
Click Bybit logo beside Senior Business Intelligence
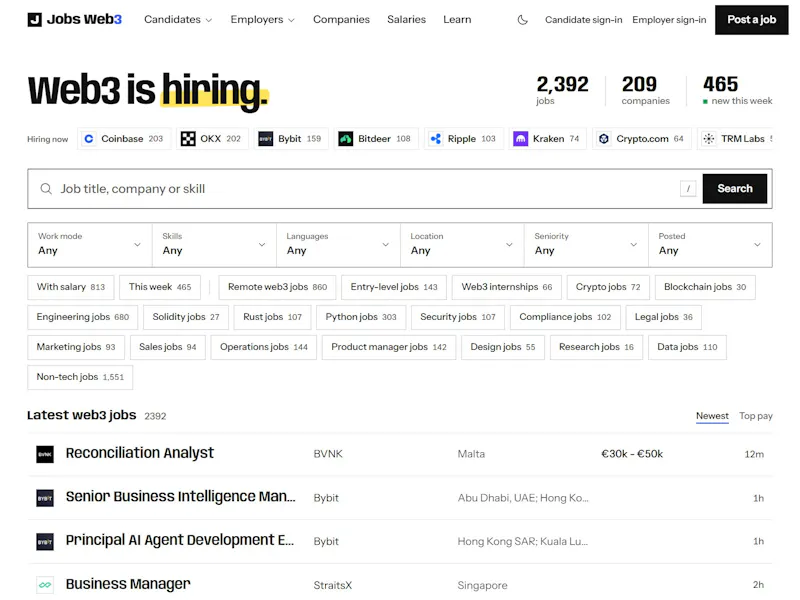coord(45,498)
